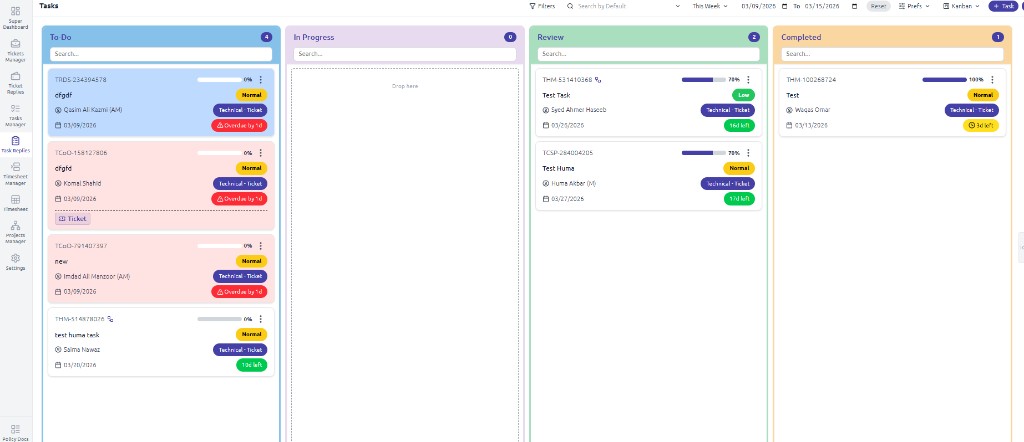Expand the This Week date range dropdown

click(x=710, y=6)
